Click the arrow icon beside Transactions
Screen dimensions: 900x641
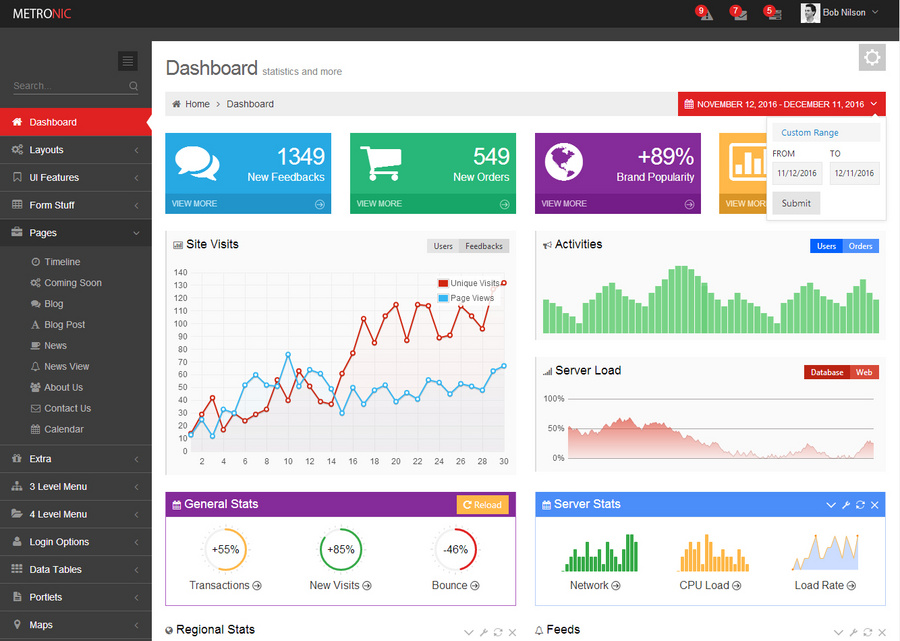257,586
